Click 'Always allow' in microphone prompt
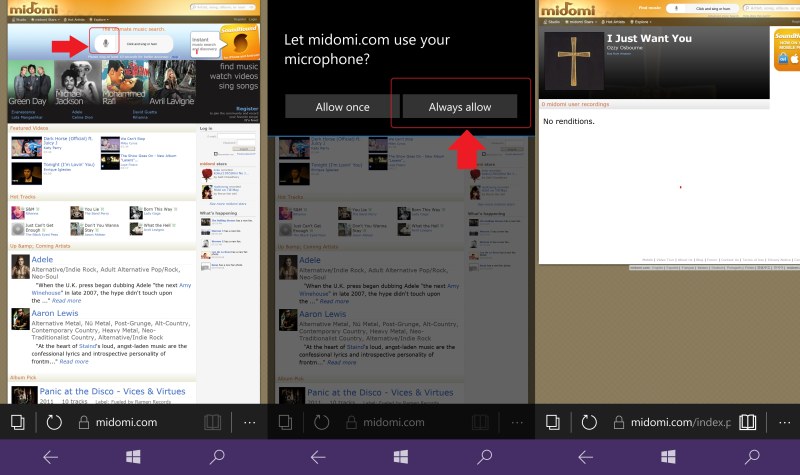This screenshot has width=800, height=475. (460, 107)
